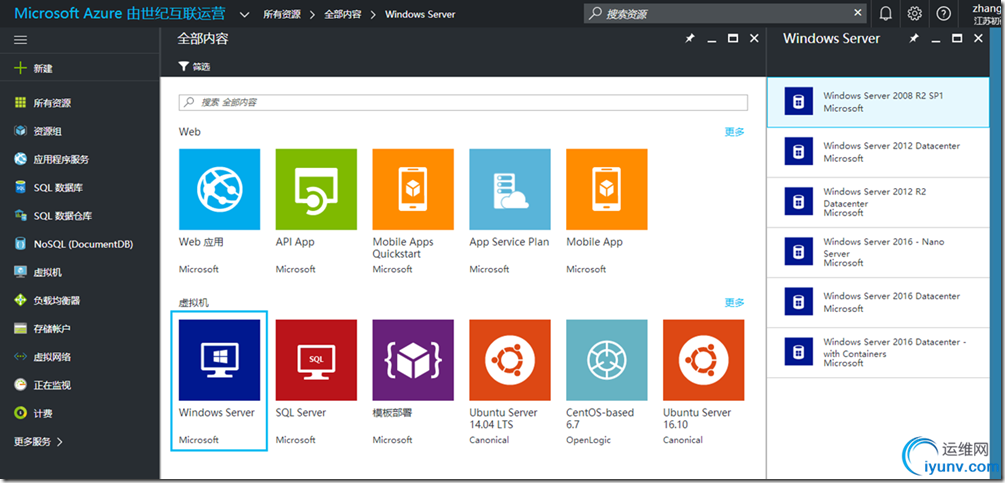Select the App Service Plan tile
1005x483 pixels.
510,212
